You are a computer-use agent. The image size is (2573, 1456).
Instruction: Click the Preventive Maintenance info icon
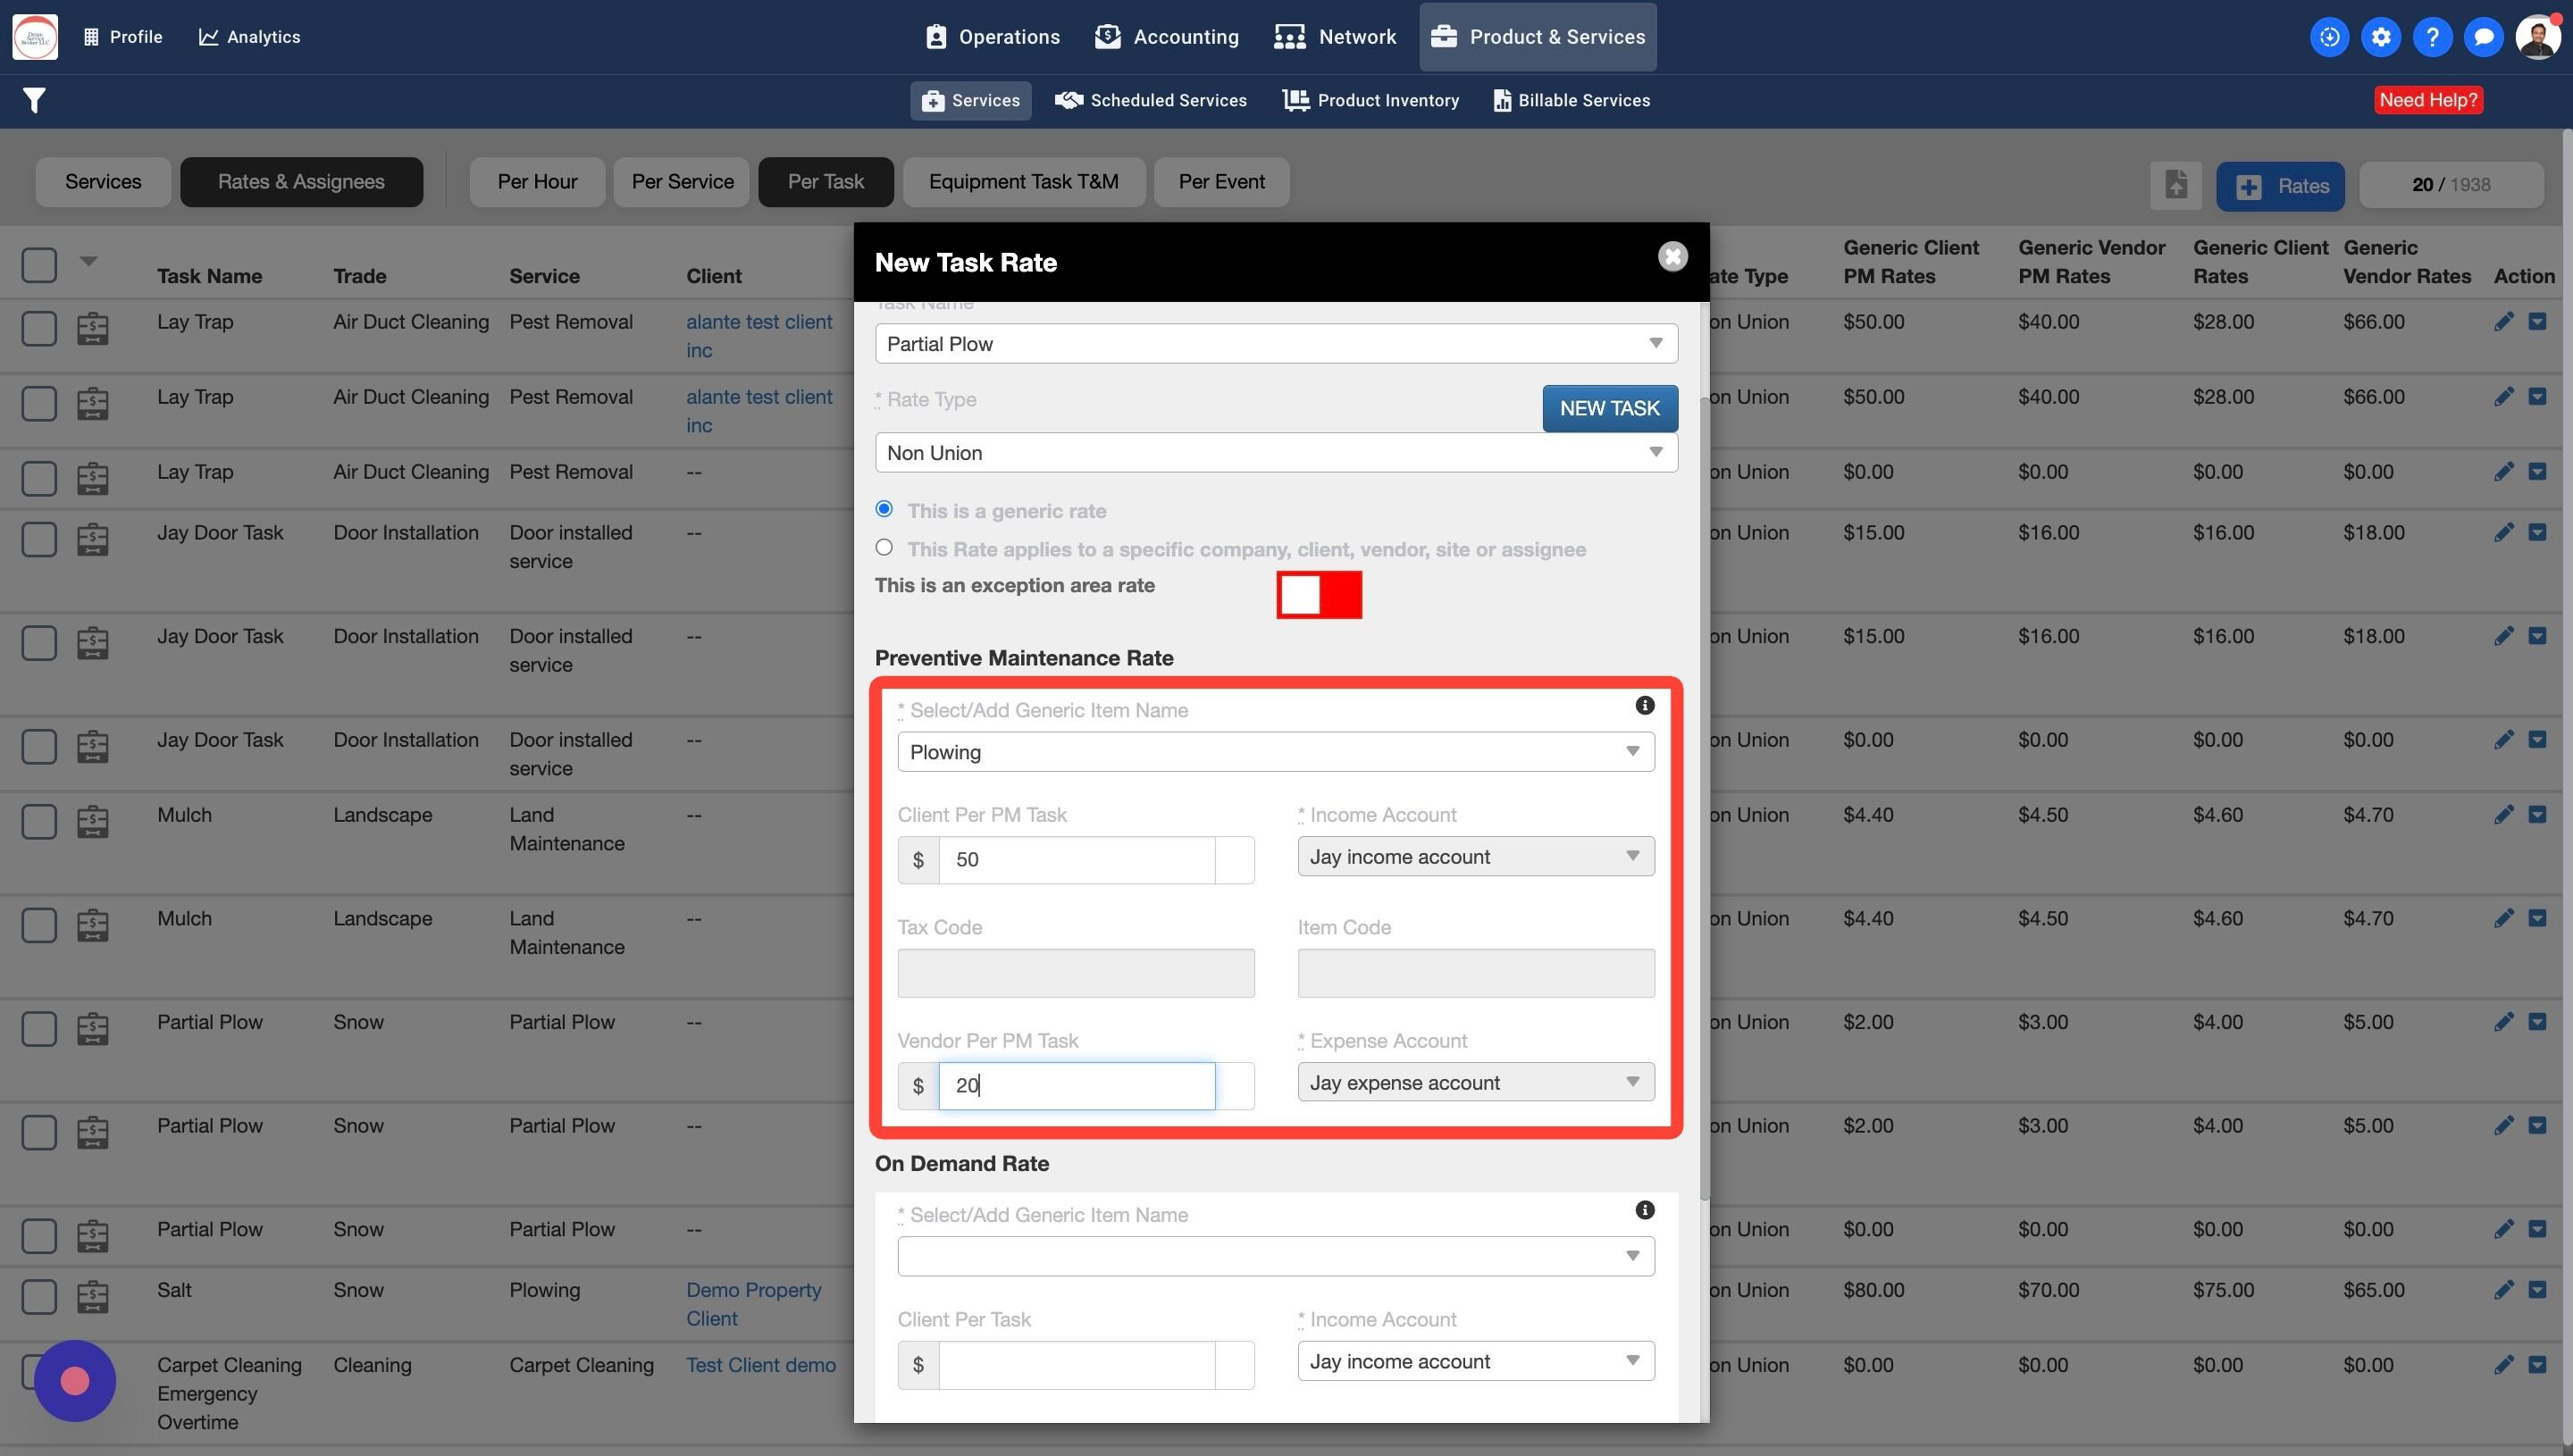coord(1644,705)
